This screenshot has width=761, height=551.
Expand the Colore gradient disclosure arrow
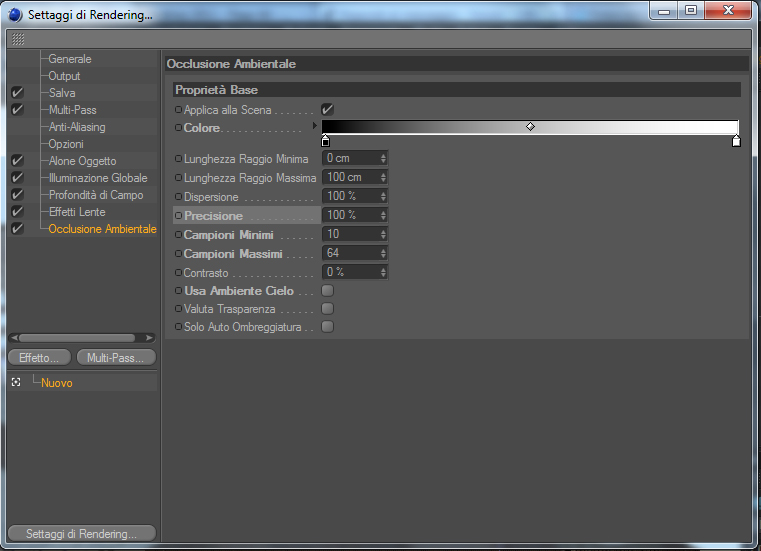(314, 126)
